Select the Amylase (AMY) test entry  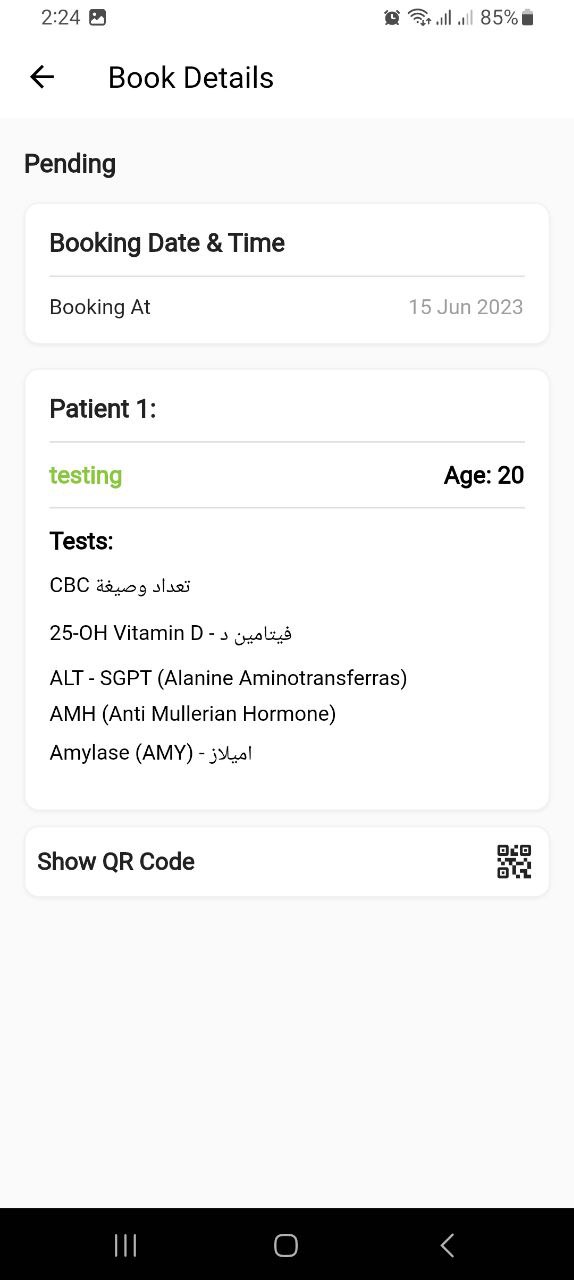point(151,753)
